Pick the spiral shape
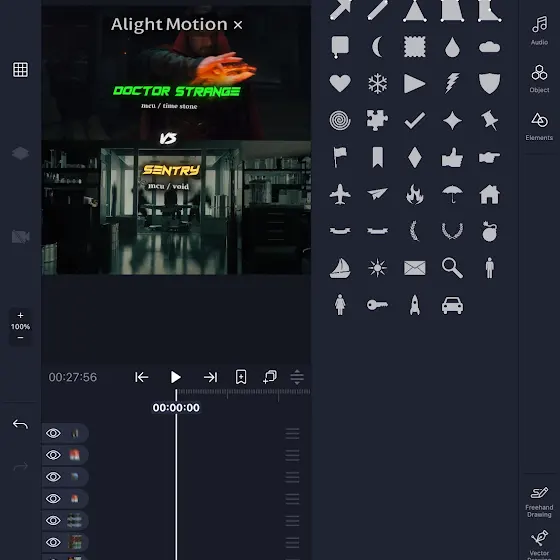The width and height of the screenshot is (560, 560). point(340,120)
